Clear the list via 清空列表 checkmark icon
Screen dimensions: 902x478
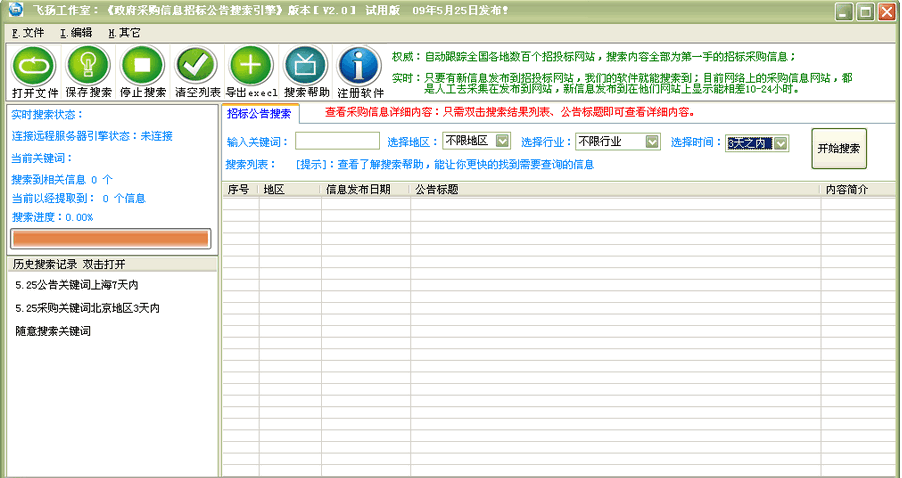click(x=197, y=66)
